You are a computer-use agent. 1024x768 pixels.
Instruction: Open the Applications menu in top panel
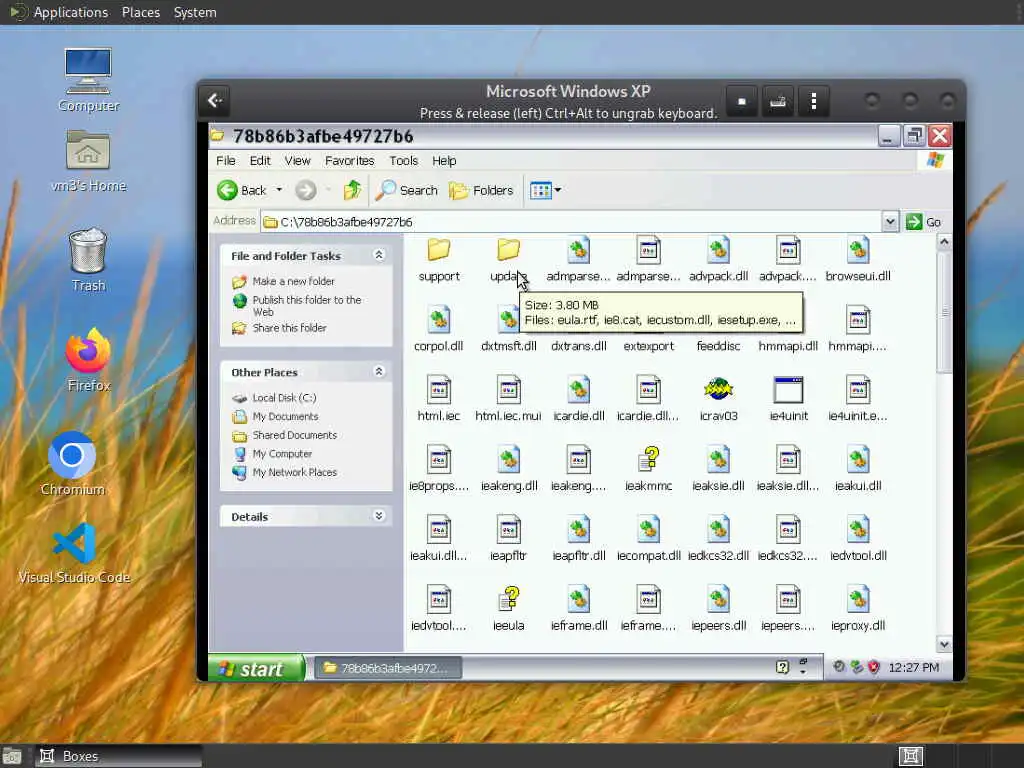[x=70, y=12]
